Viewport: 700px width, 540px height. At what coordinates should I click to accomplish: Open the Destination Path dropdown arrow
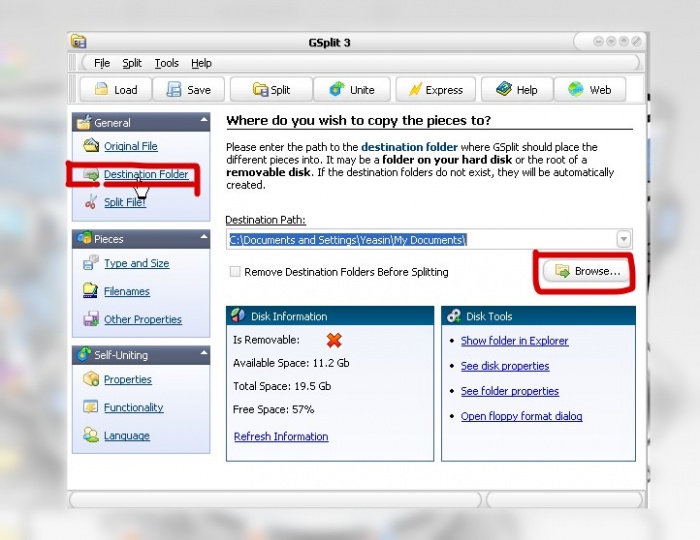(x=624, y=240)
